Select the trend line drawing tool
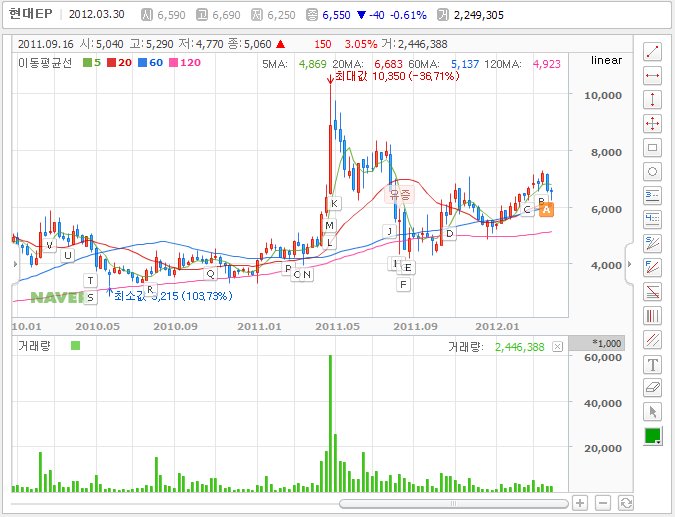The image size is (675, 517). pos(653,52)
